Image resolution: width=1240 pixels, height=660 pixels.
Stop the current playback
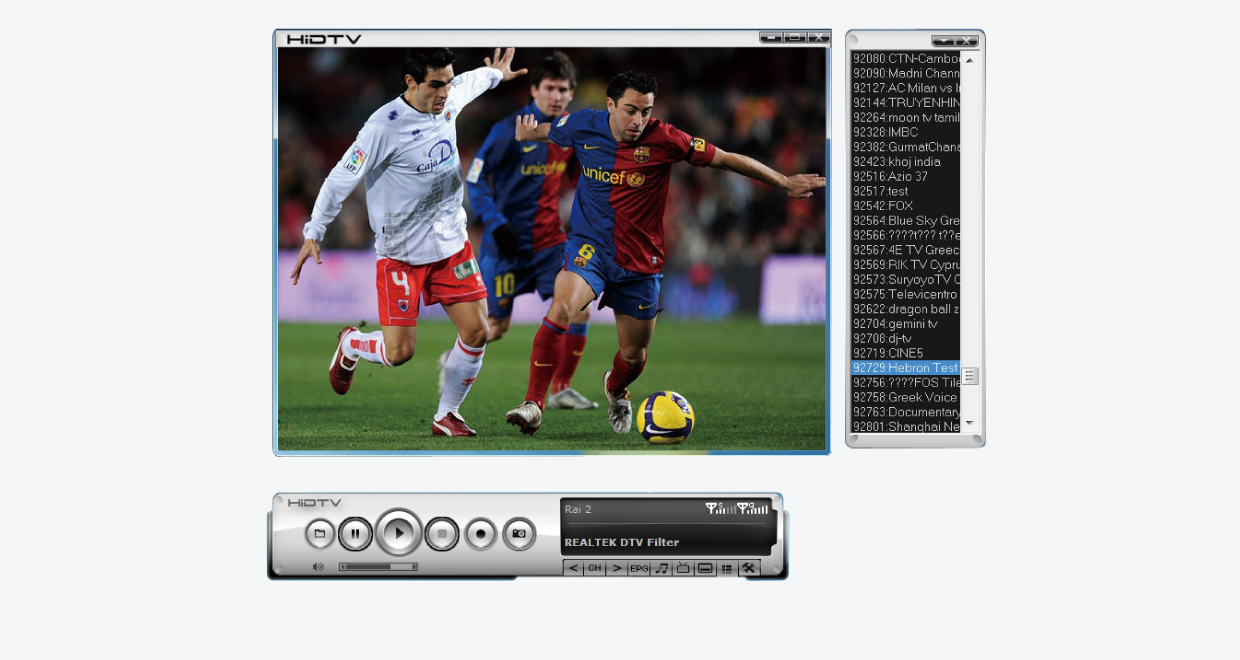[442, 534]
